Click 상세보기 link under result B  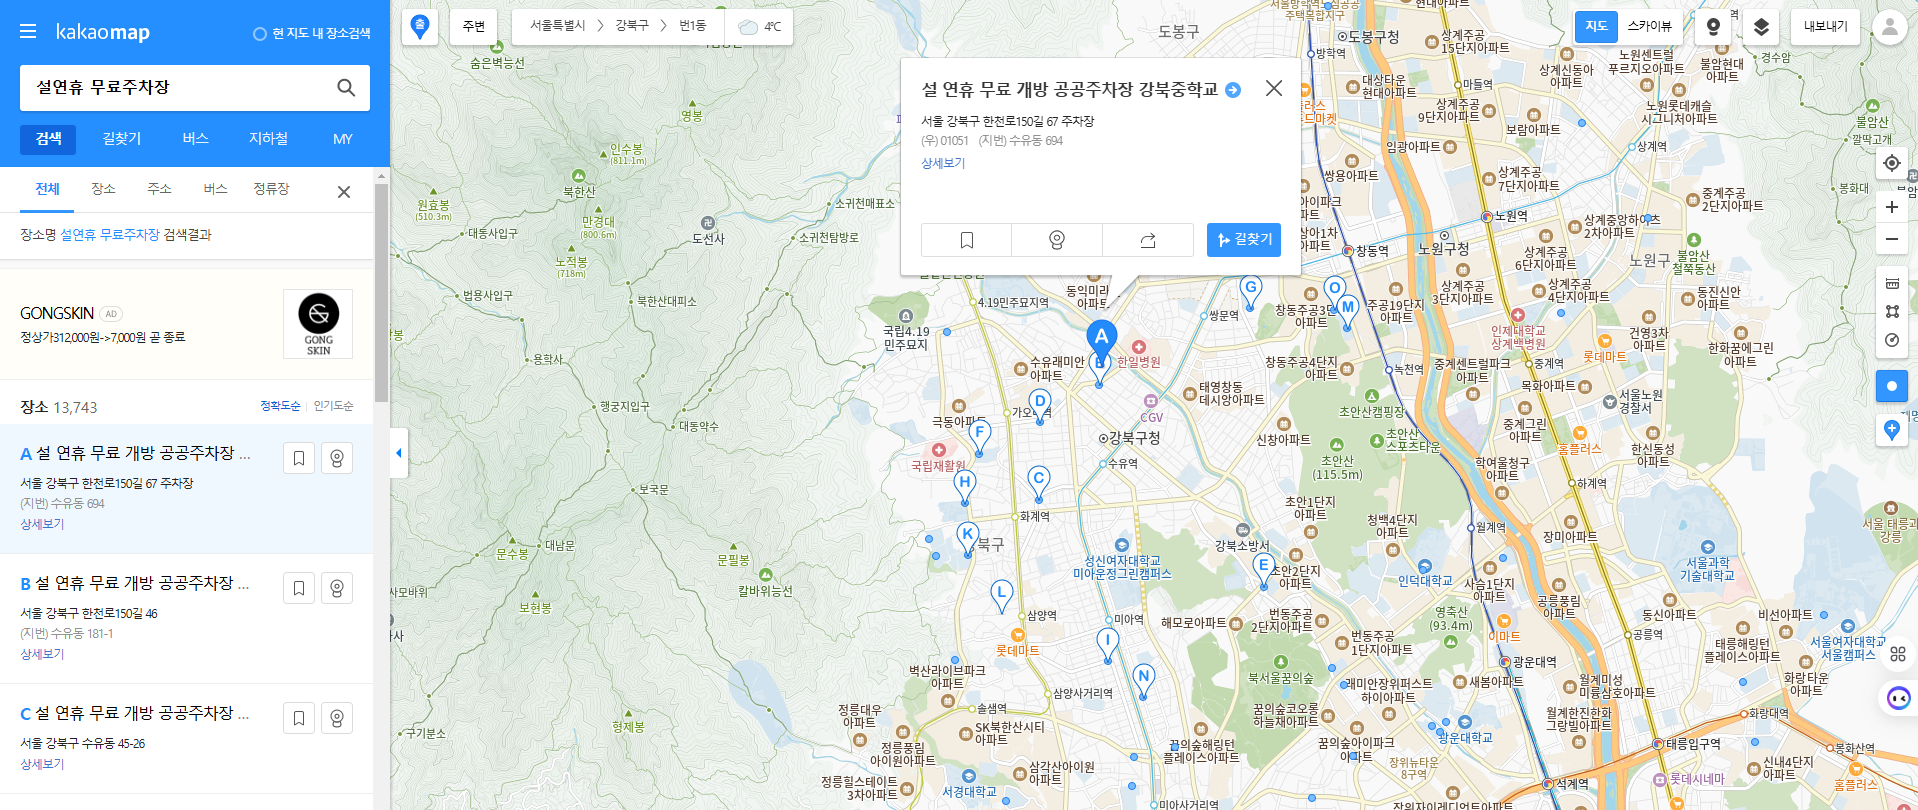click(x=42, y=654)
